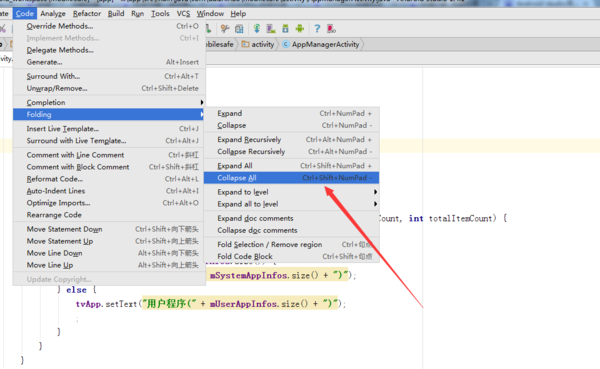Choose Expand Recursively
Screen dimensions: 600x369
[292, 140]
